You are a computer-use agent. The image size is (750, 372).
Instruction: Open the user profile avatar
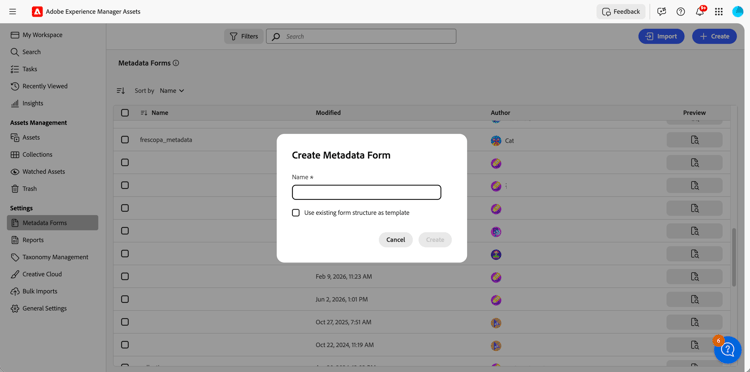click(x=737, y=11)
